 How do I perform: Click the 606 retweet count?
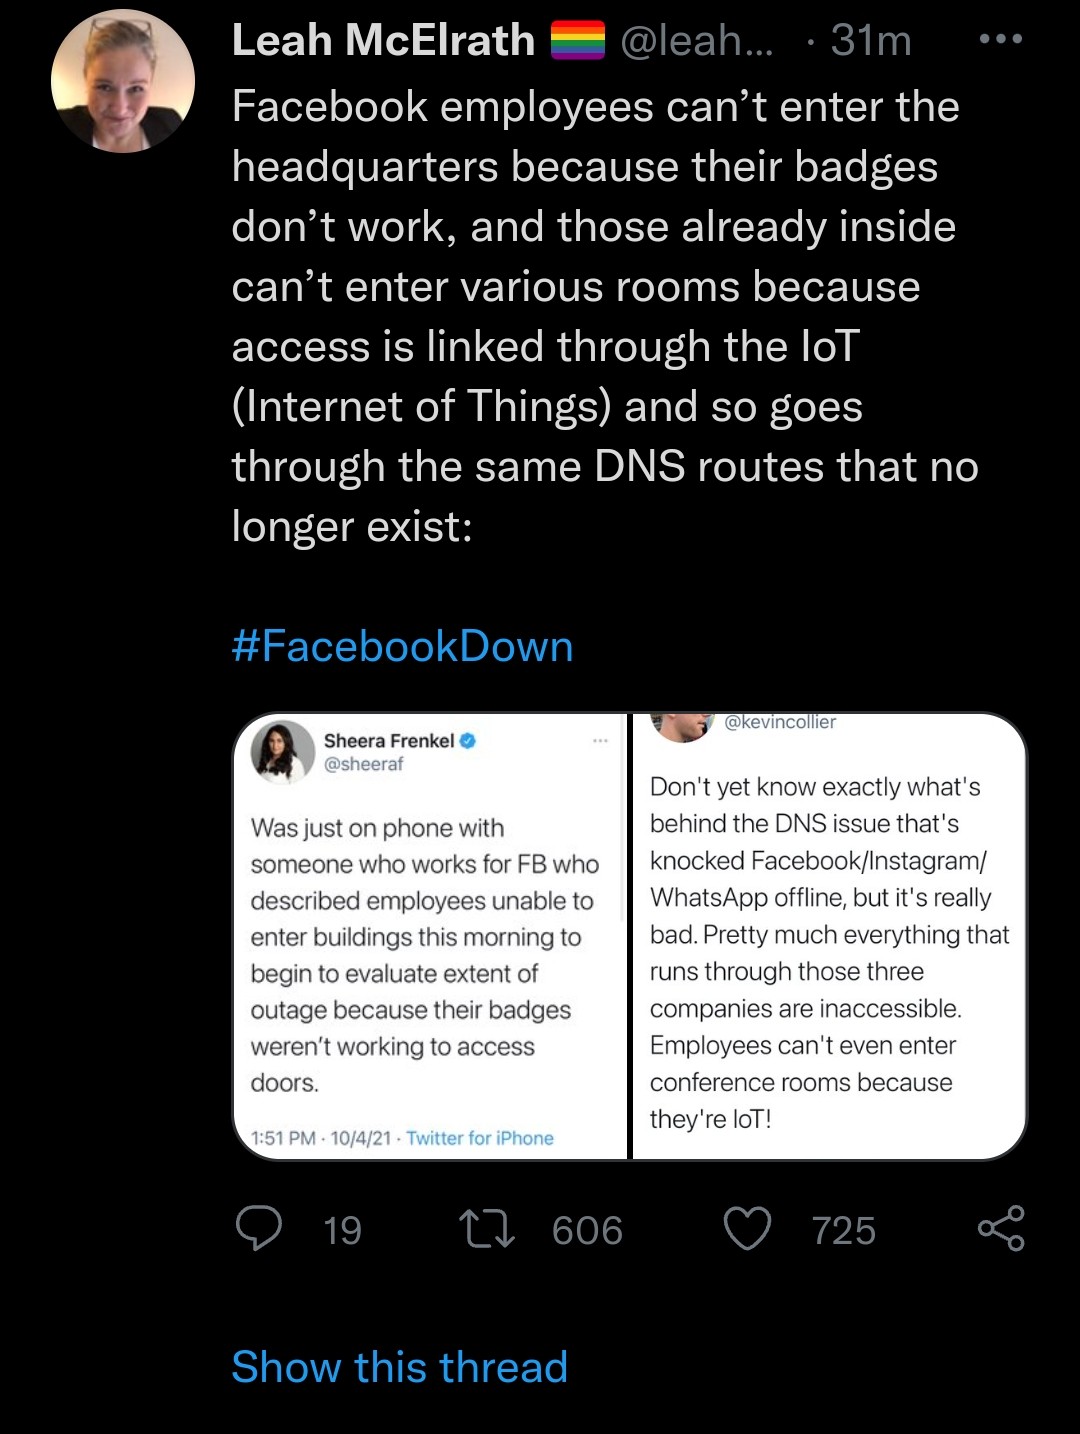point(587,1230)
